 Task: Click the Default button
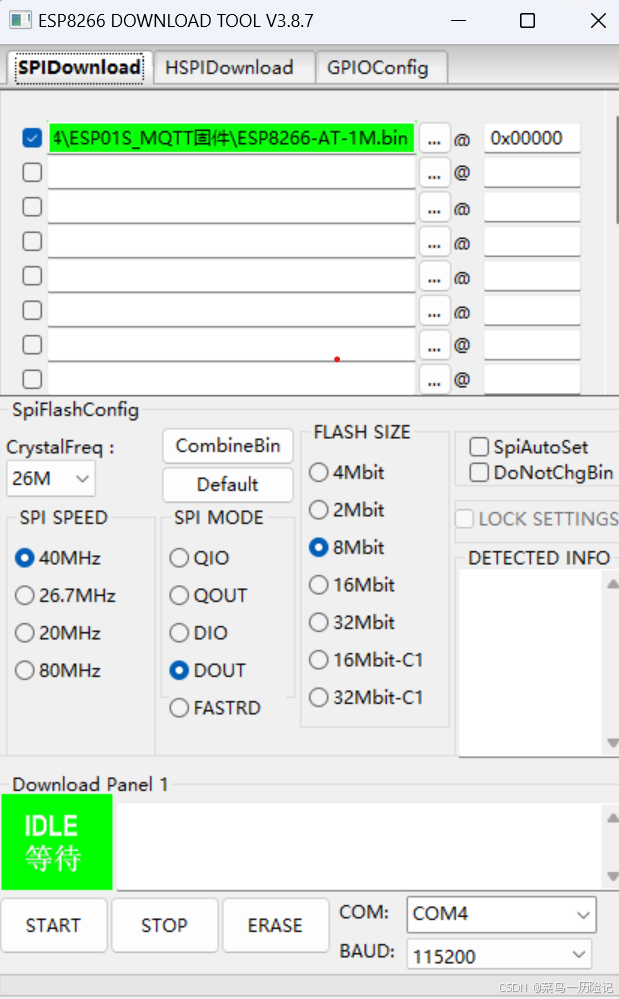227,484
